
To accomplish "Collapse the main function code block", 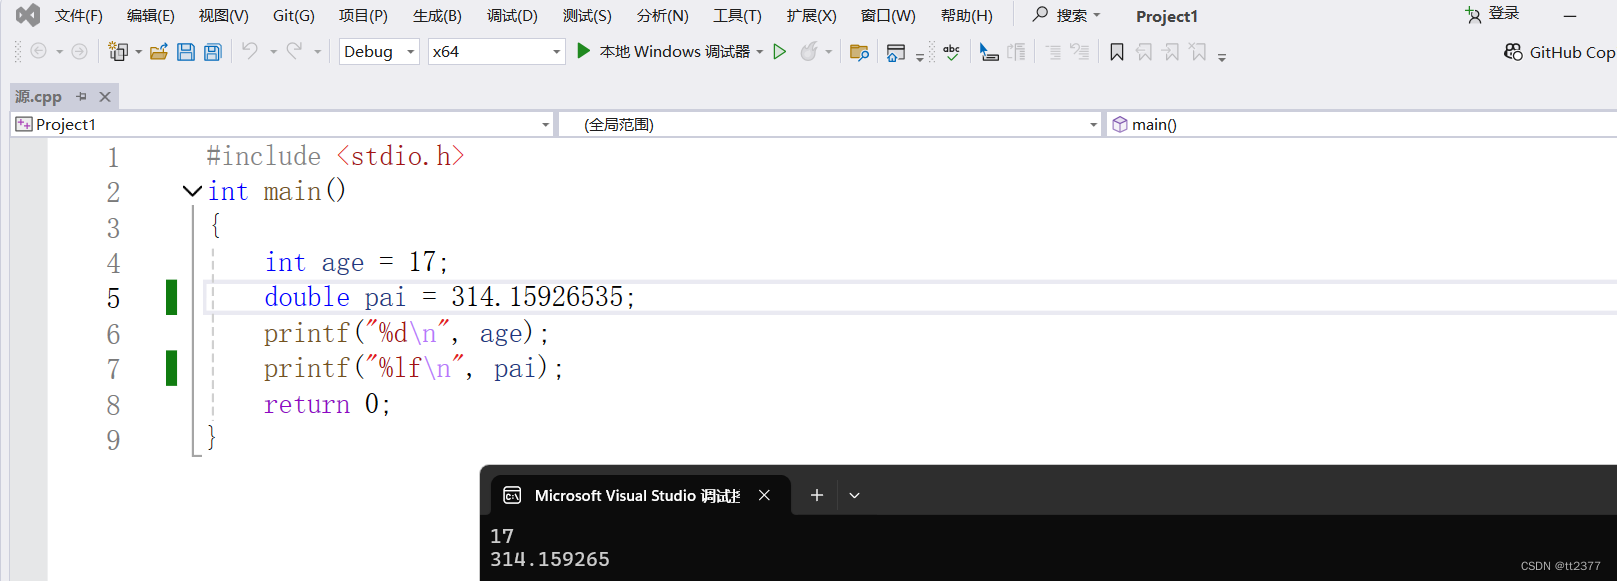I will pyautogui.click(x=192, y=190).
